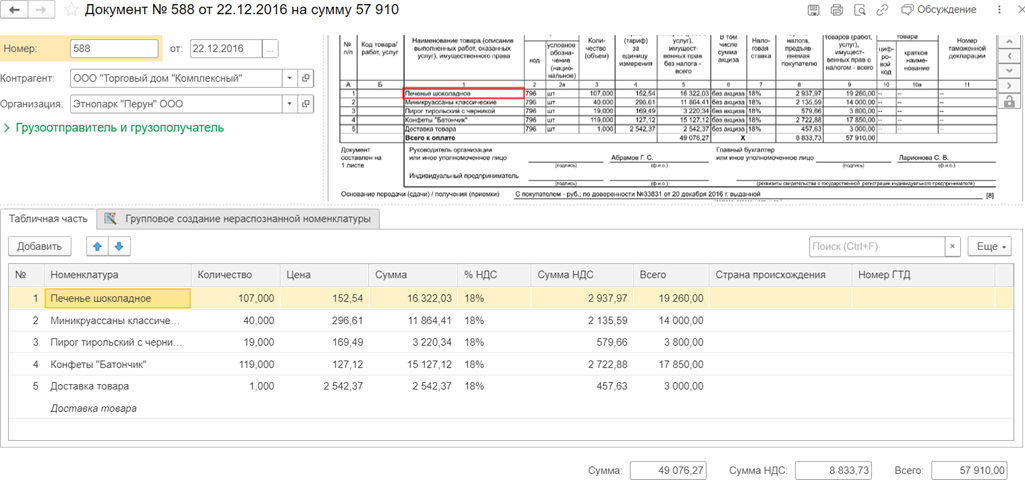1025x480 pixels.
Task: Click the Номер ГТД column header
Action: tap(923, 275)
